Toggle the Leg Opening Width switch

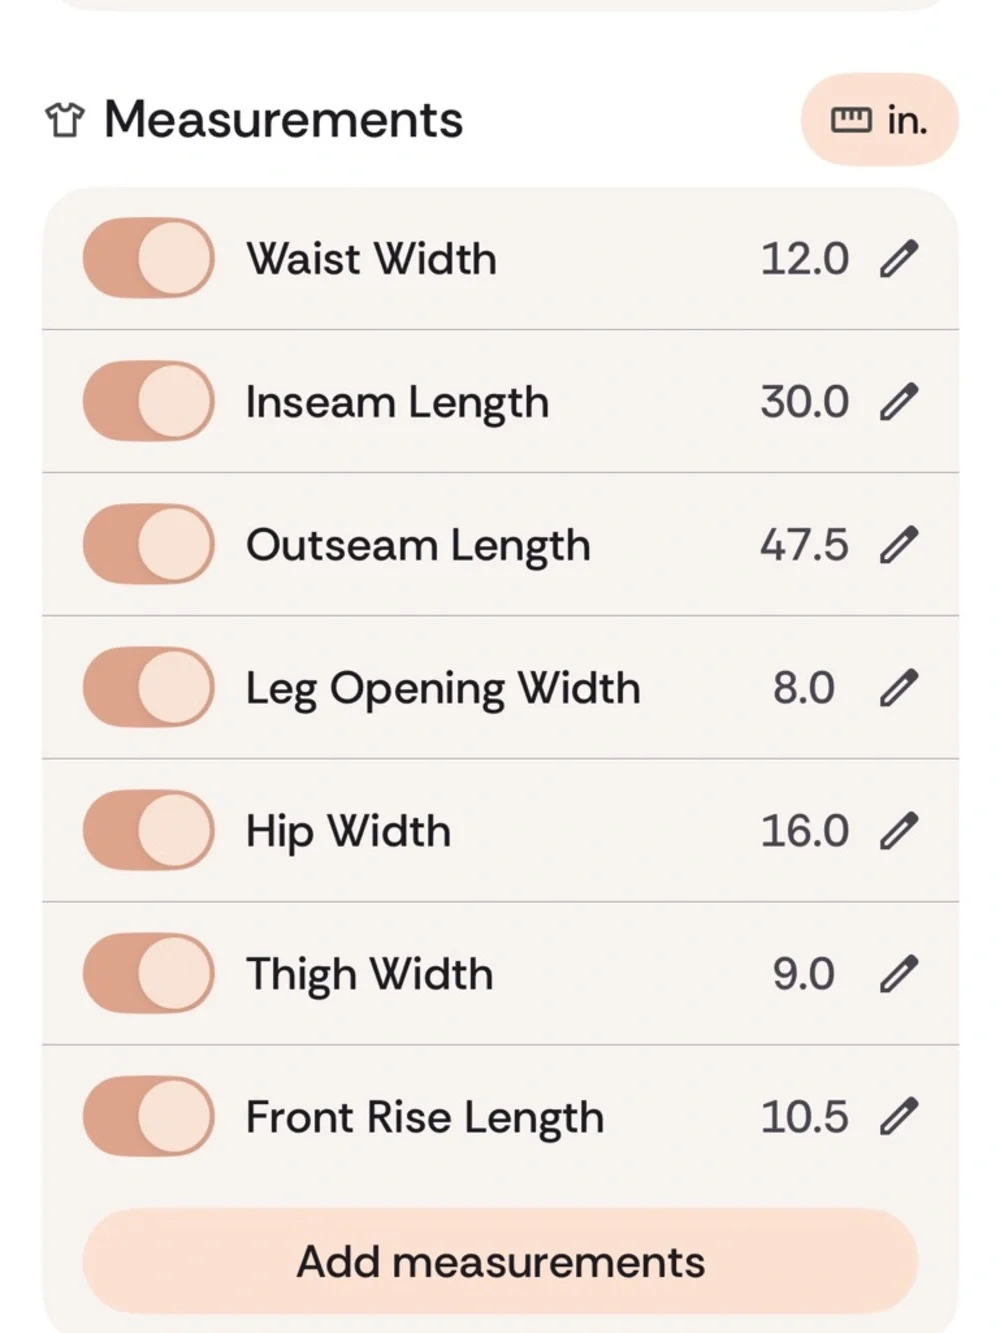coord(149,687)
